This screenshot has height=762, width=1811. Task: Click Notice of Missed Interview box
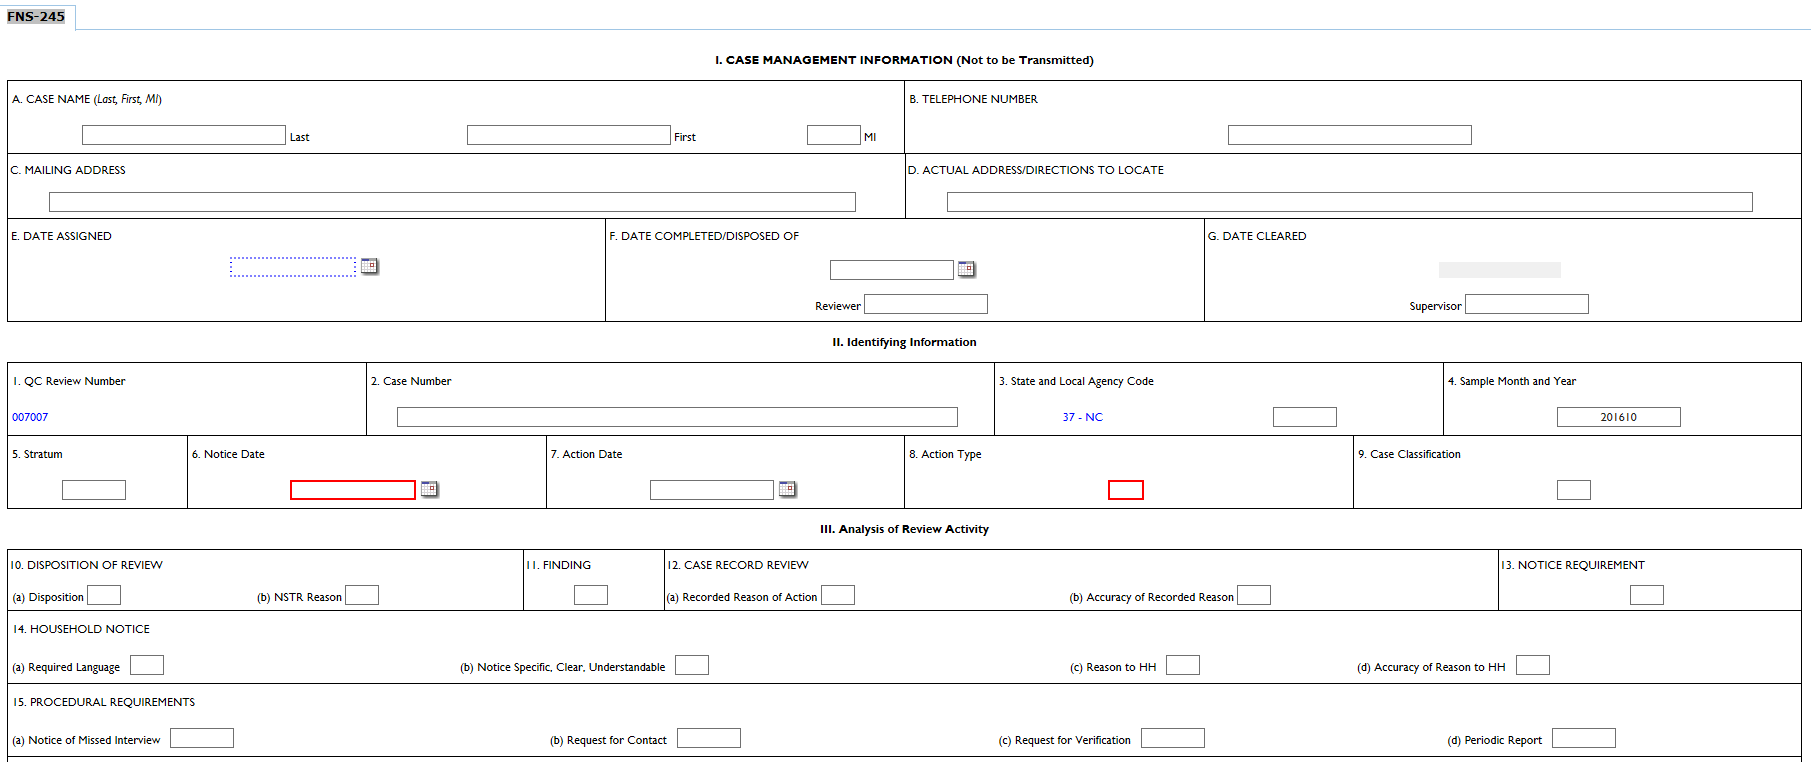point(202,738)
